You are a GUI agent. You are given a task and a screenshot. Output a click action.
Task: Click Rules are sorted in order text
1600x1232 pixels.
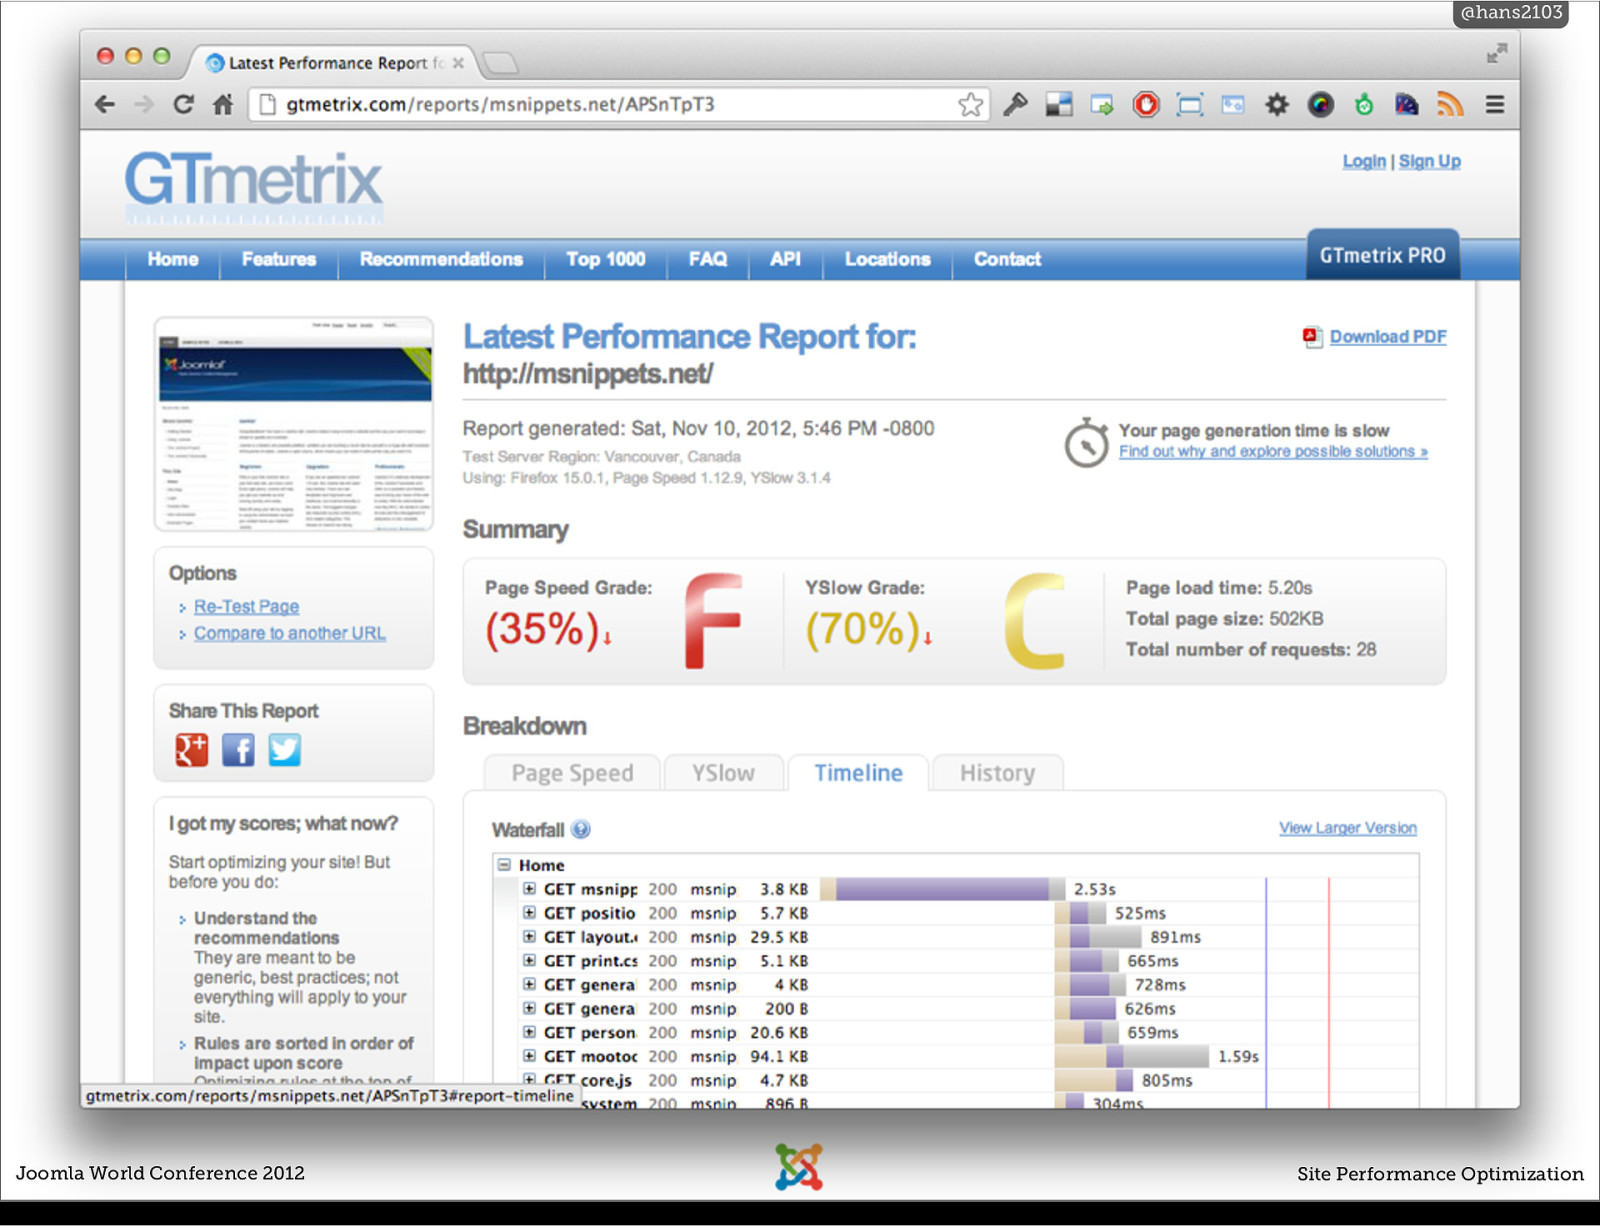coord(303,1053)
